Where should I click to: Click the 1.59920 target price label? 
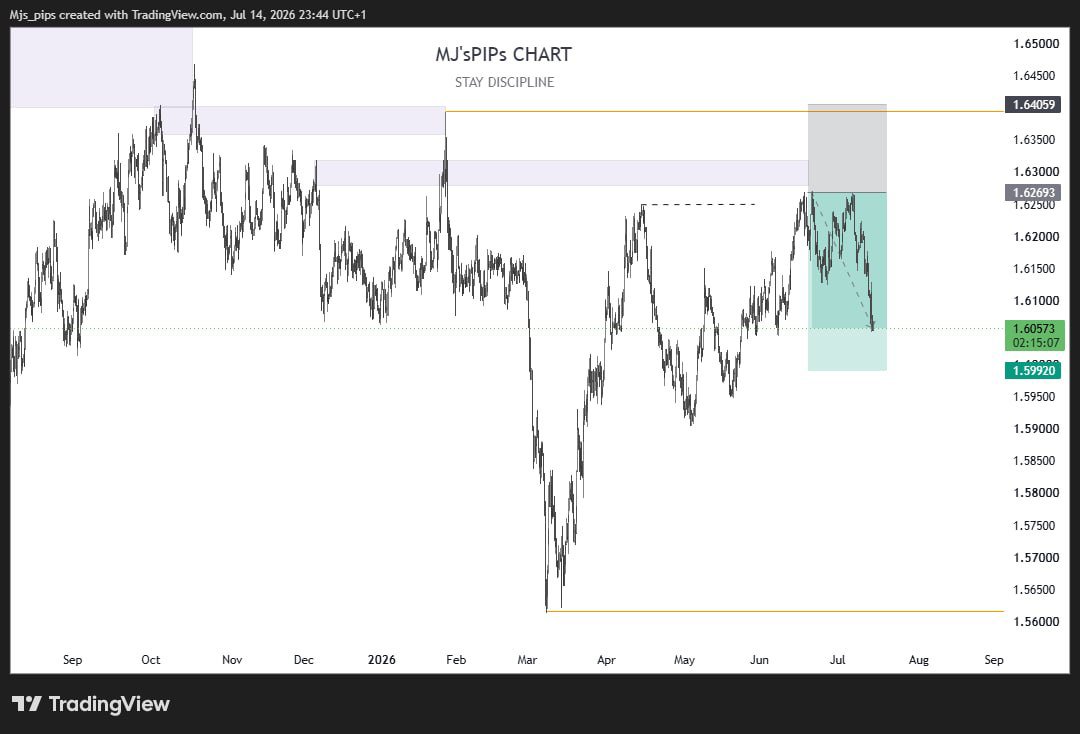(1032, 370)
